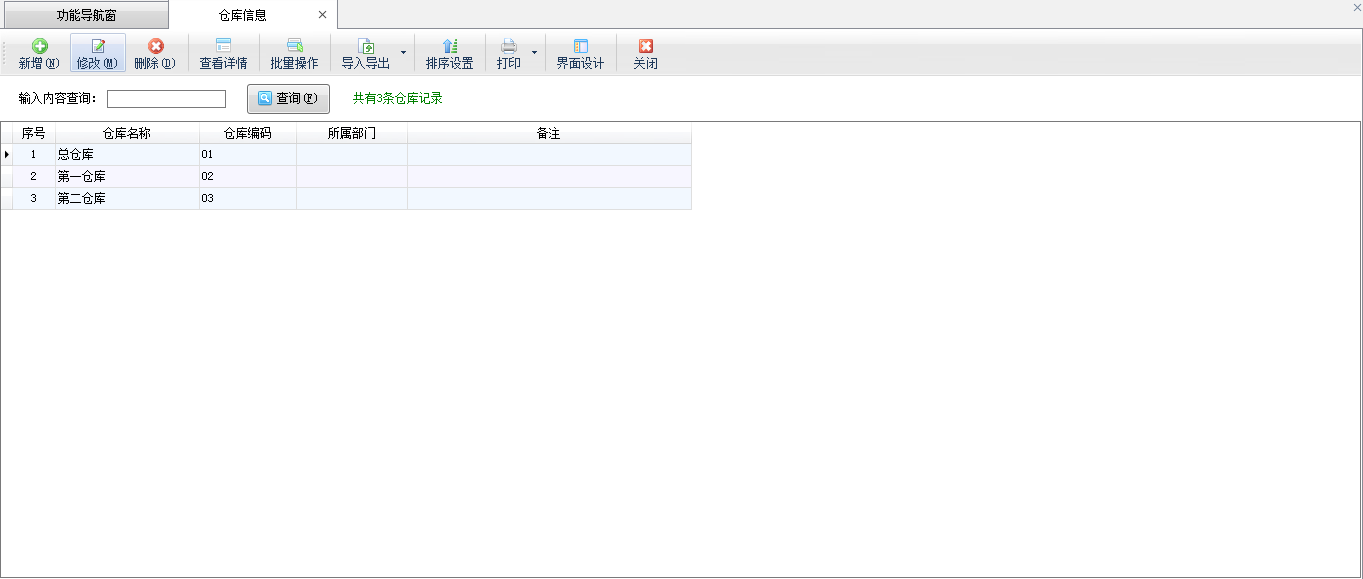Click the 导入导出 import/export icon
This screenshot has height=579, width=1363.
click(x=366, y=46)
